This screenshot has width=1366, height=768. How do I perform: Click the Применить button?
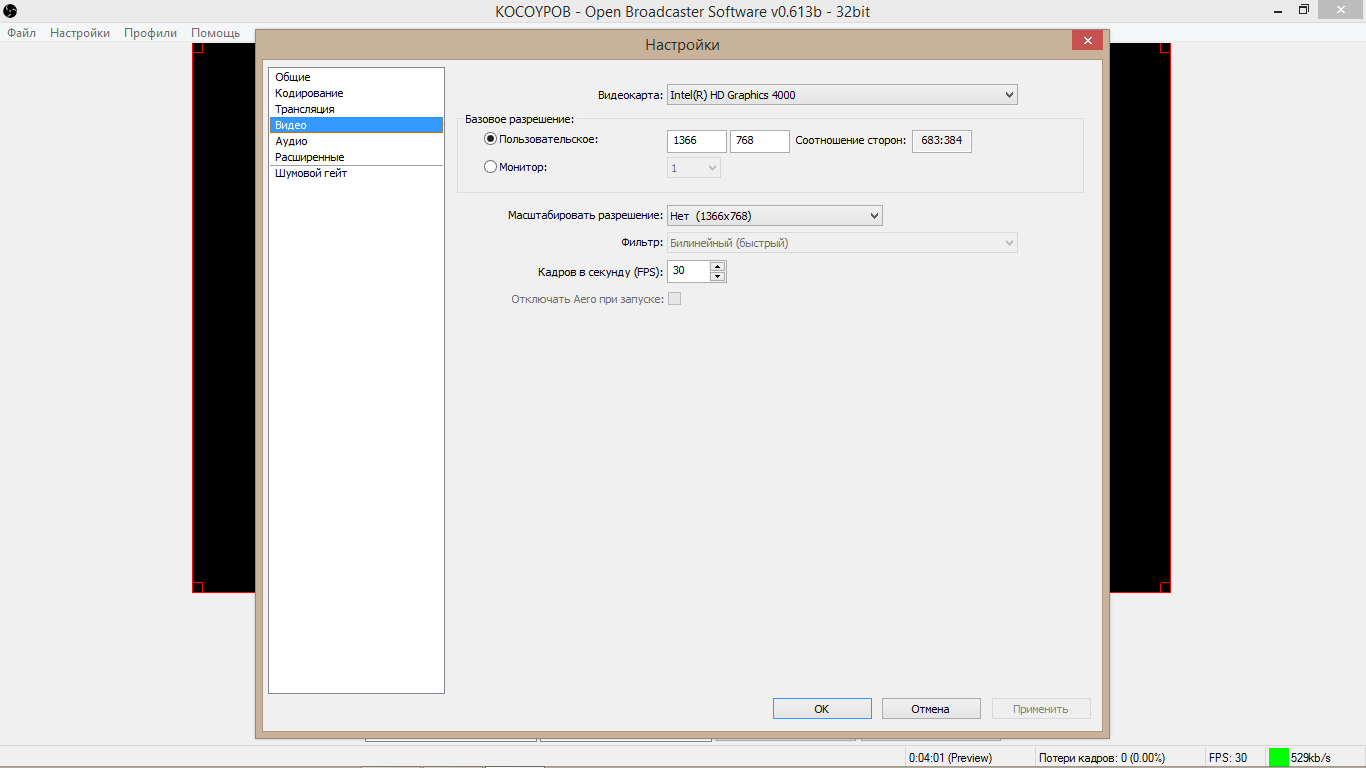1041,709
